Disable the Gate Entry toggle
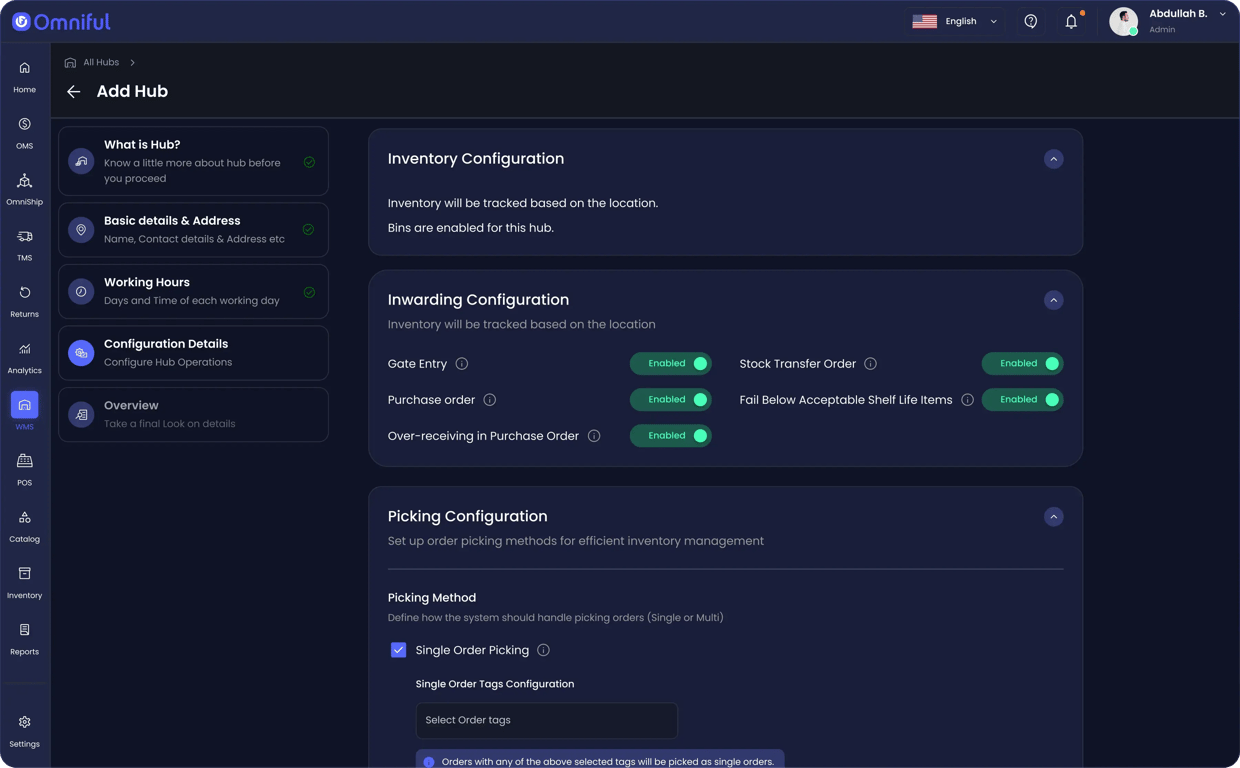The height and width of the screenshot is (768, 1240). [670, 363]
